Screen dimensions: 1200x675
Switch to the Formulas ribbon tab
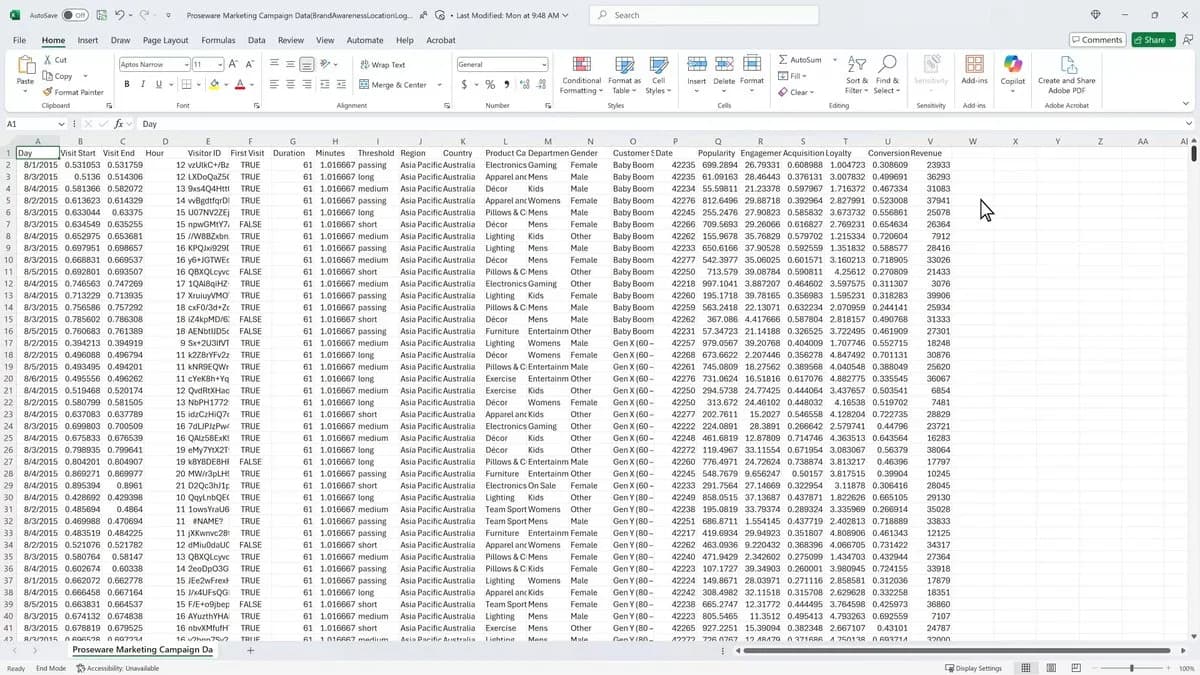tap(217, 40)
